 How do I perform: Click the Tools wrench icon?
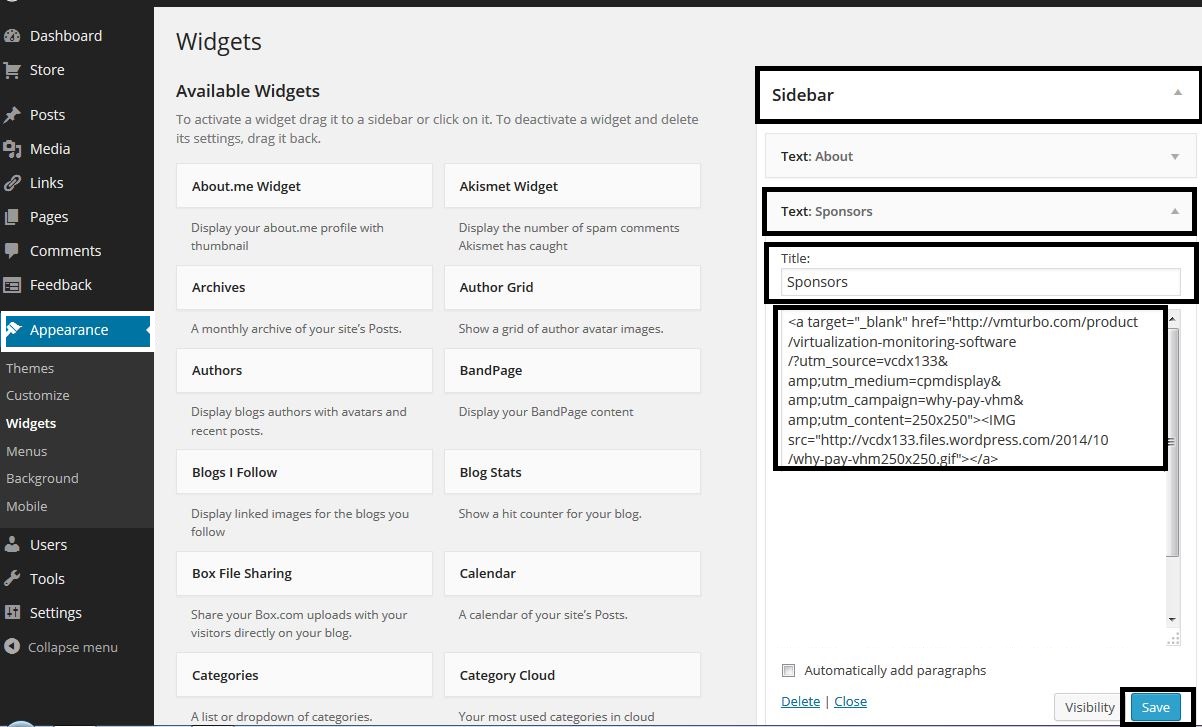[12, 579]
